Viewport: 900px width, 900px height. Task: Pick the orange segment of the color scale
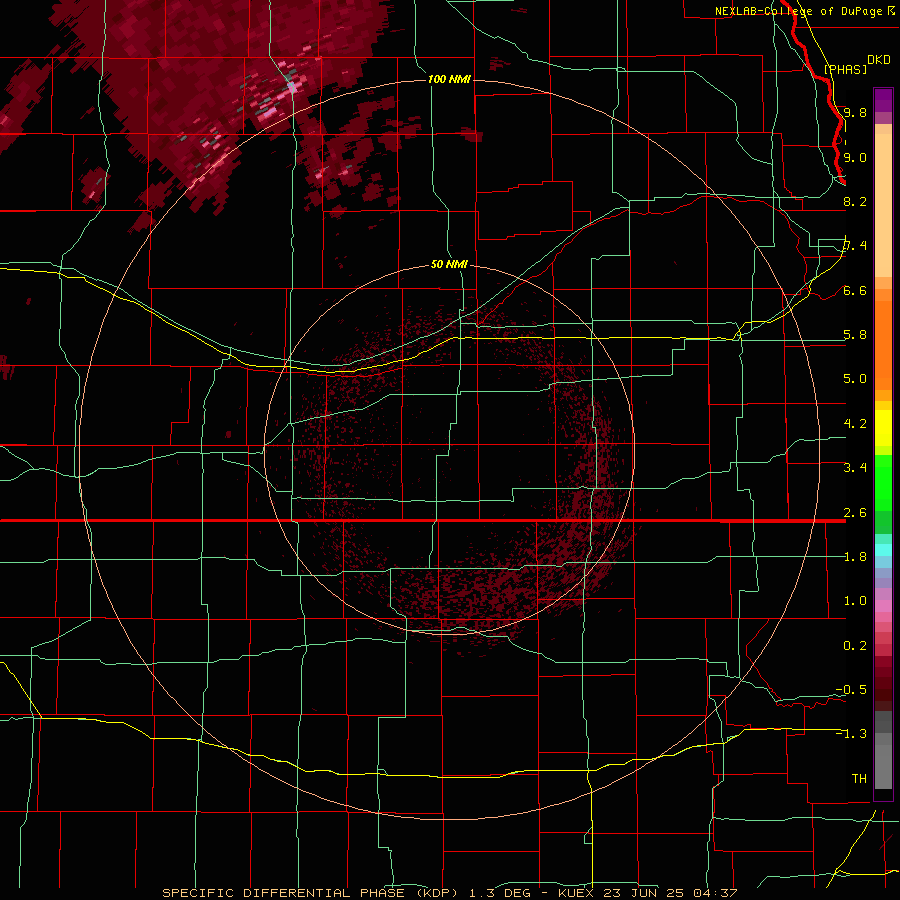pyautogui.click(x=883, y=344)
